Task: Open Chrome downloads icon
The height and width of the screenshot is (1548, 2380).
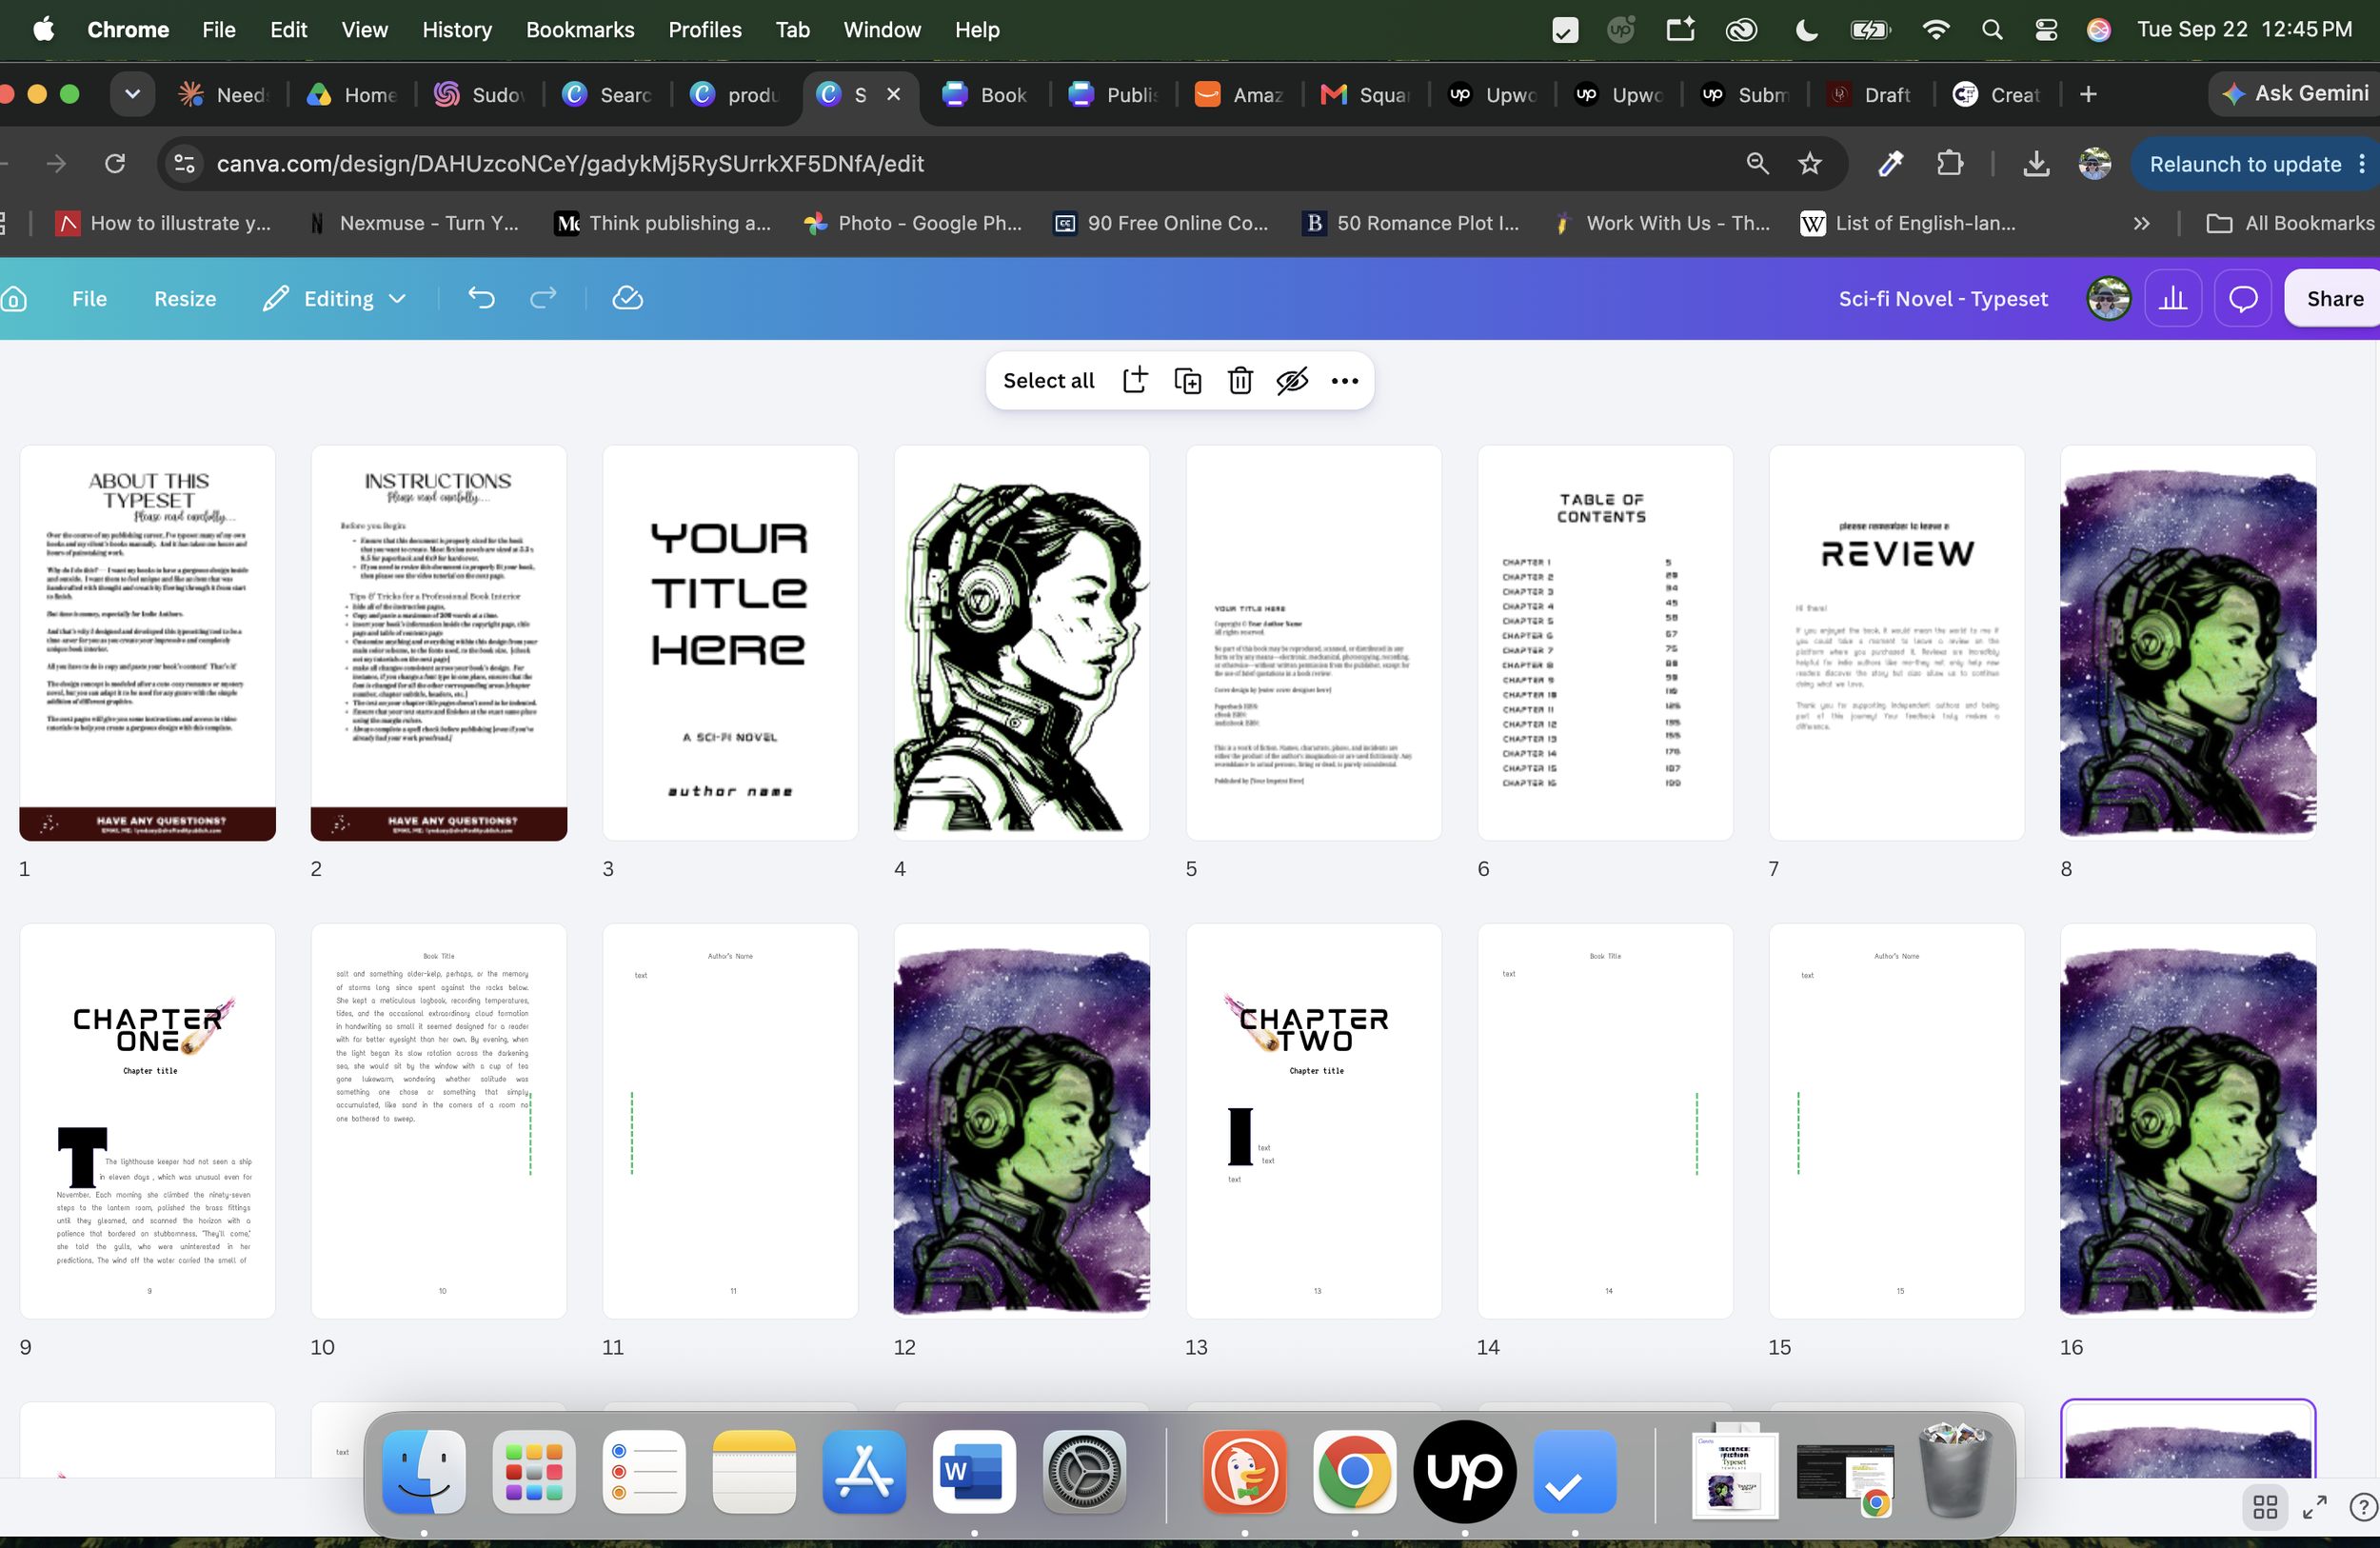Action: pos(2036,163)
